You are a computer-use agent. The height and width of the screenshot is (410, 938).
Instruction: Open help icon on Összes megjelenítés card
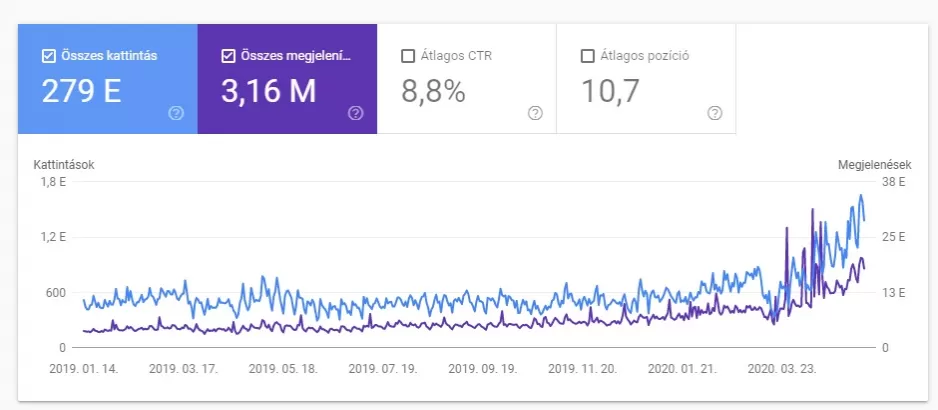356,113
